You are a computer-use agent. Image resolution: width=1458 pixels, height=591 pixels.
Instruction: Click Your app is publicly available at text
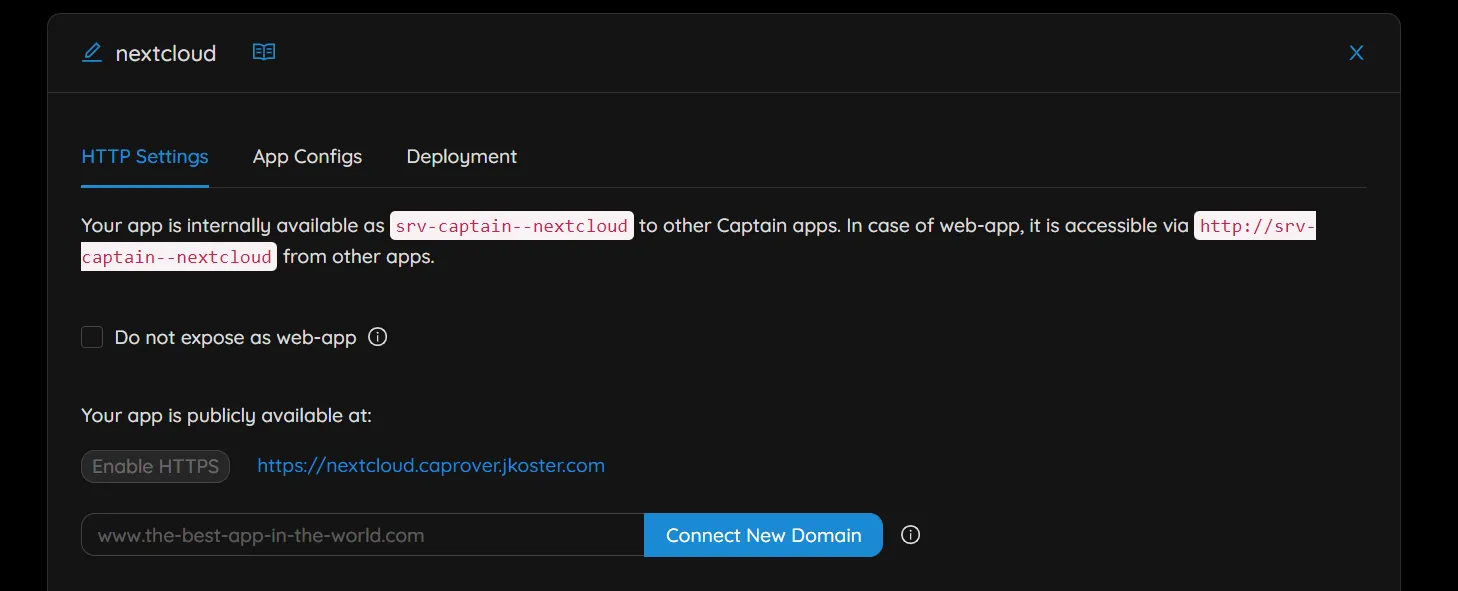click(x=226, y=415)
